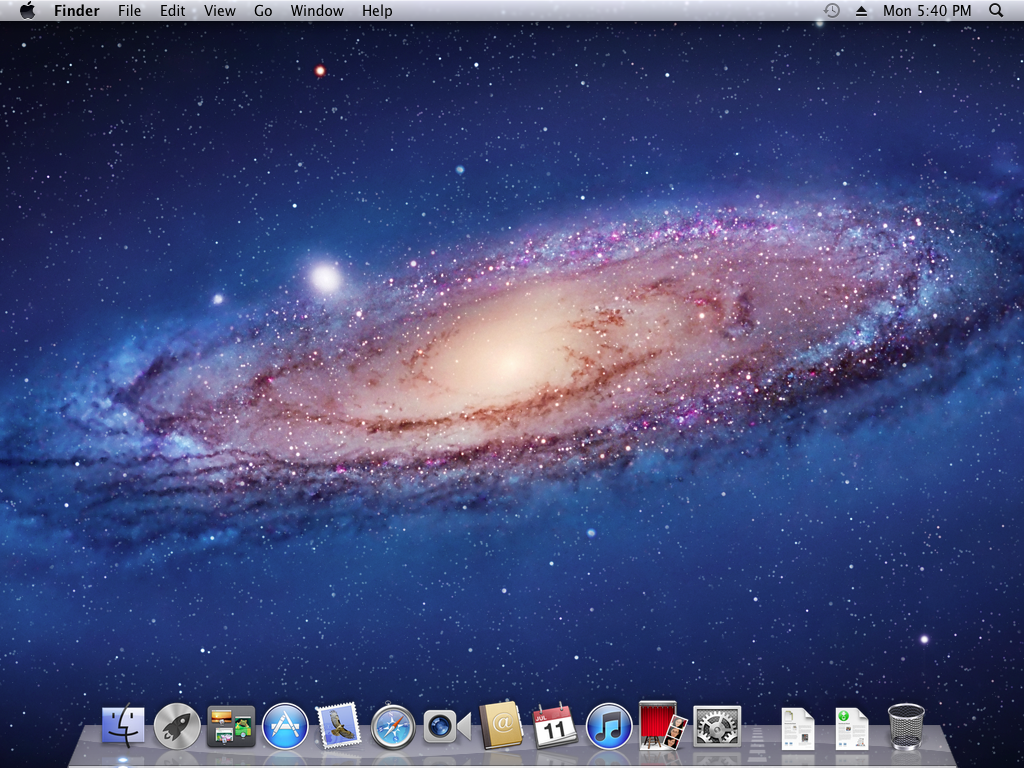Open iCal showing the 11th
Screen dimensions: 1024x768
point(554,725)
